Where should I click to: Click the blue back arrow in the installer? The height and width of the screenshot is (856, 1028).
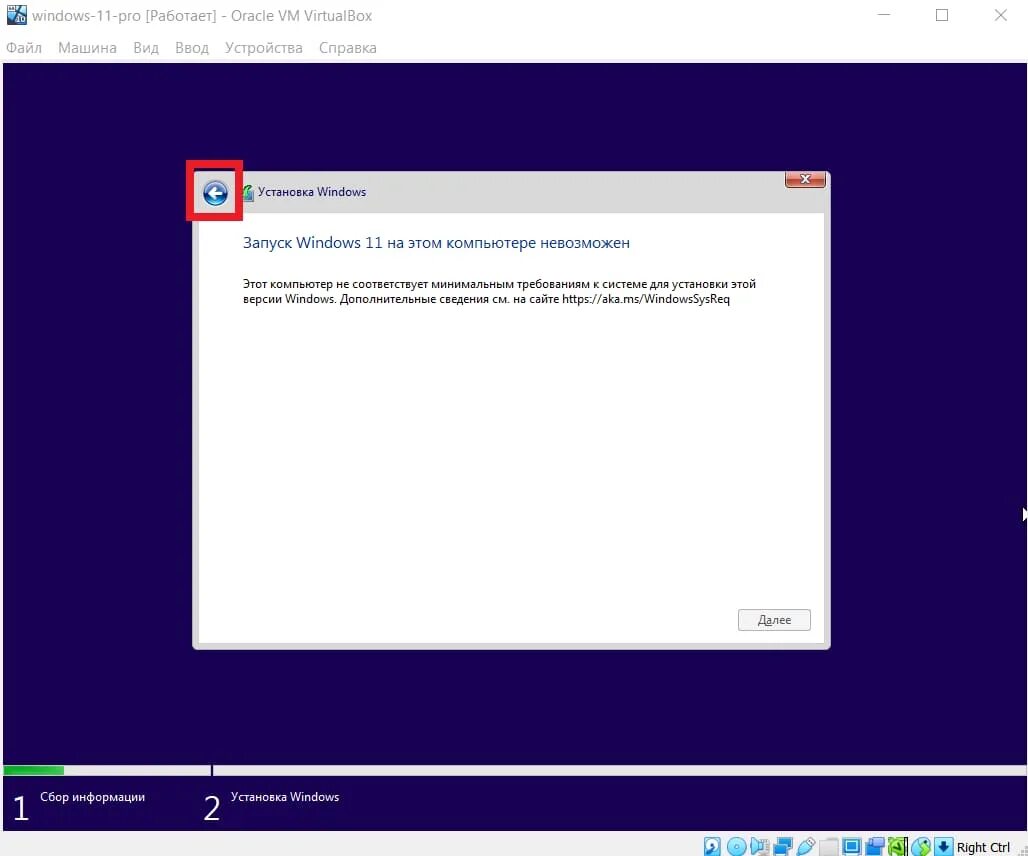pos(215,193)
